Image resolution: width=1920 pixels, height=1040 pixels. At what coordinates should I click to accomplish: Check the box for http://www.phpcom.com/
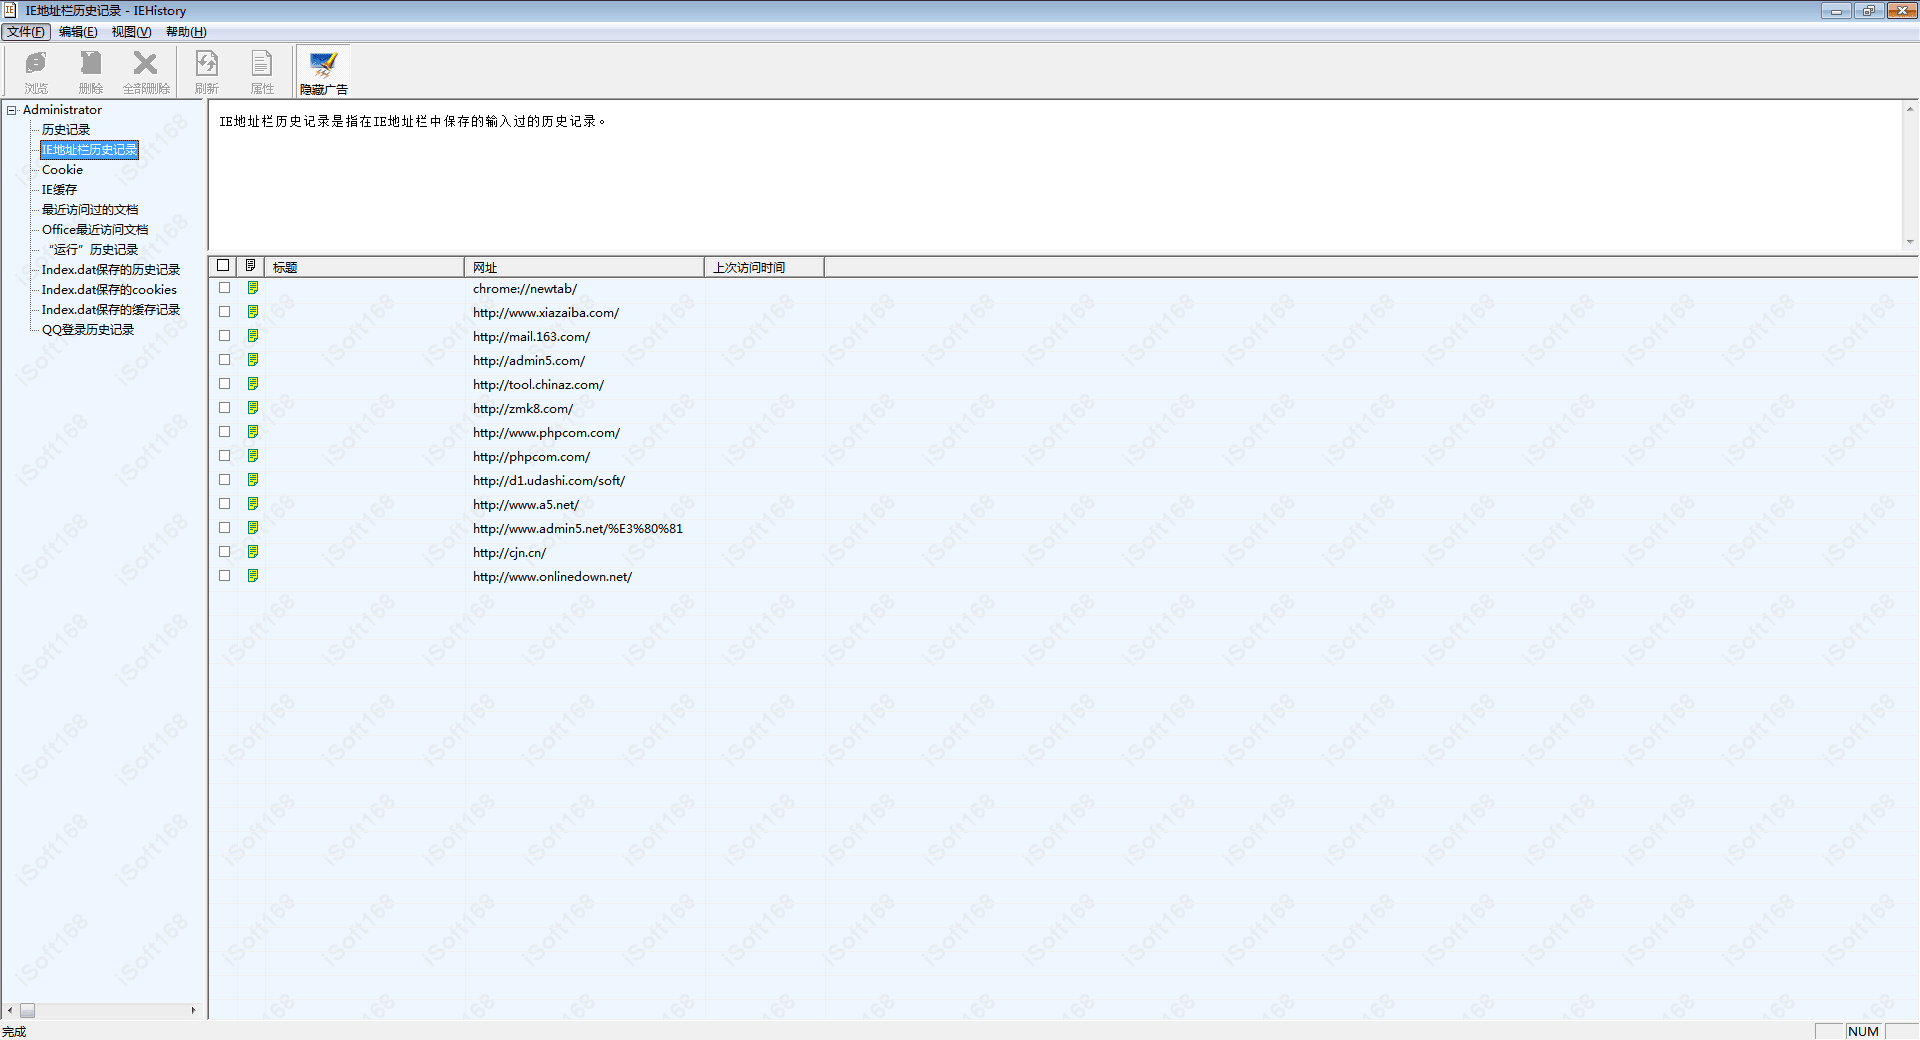[224, 432]
